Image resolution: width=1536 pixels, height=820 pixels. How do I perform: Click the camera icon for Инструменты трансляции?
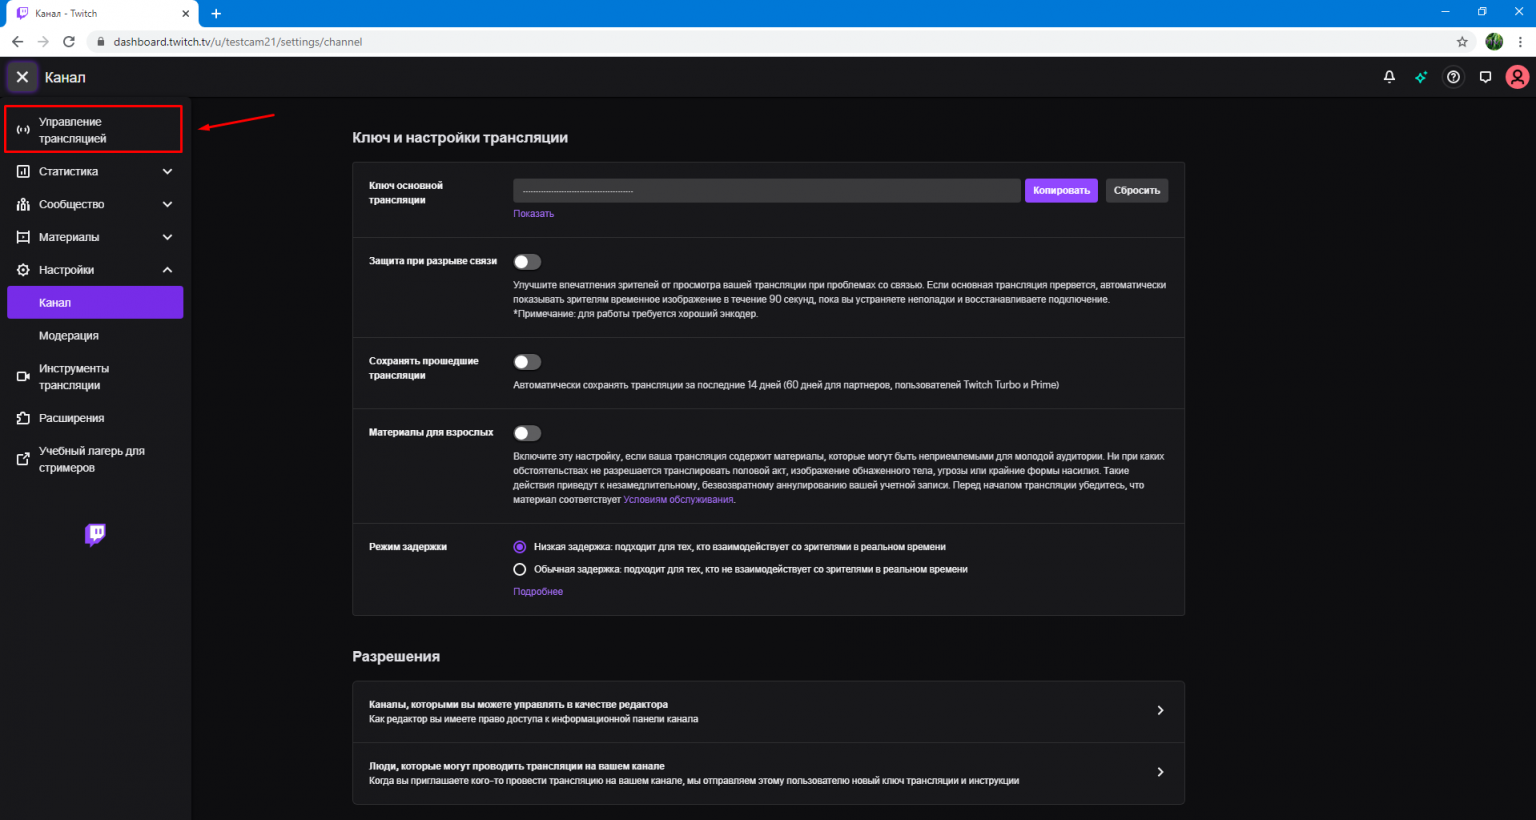(x=23, y=377)
